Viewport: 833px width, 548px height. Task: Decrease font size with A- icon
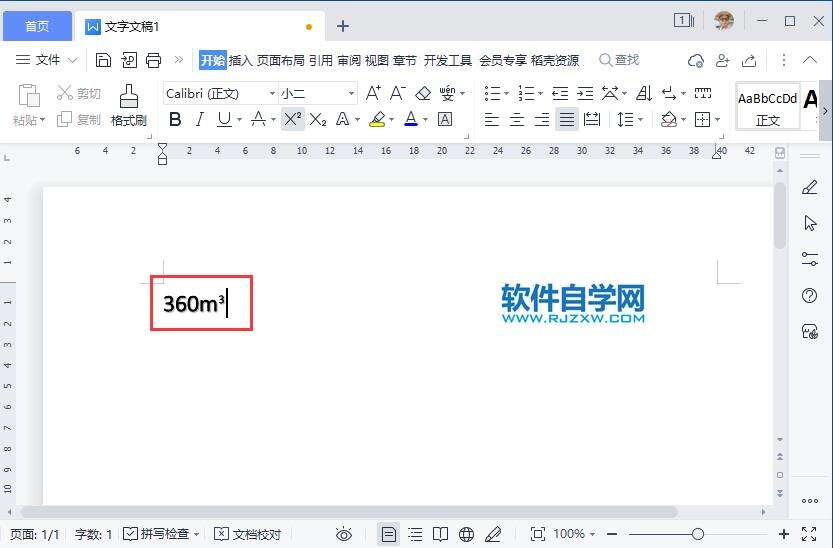pos(398,93)
